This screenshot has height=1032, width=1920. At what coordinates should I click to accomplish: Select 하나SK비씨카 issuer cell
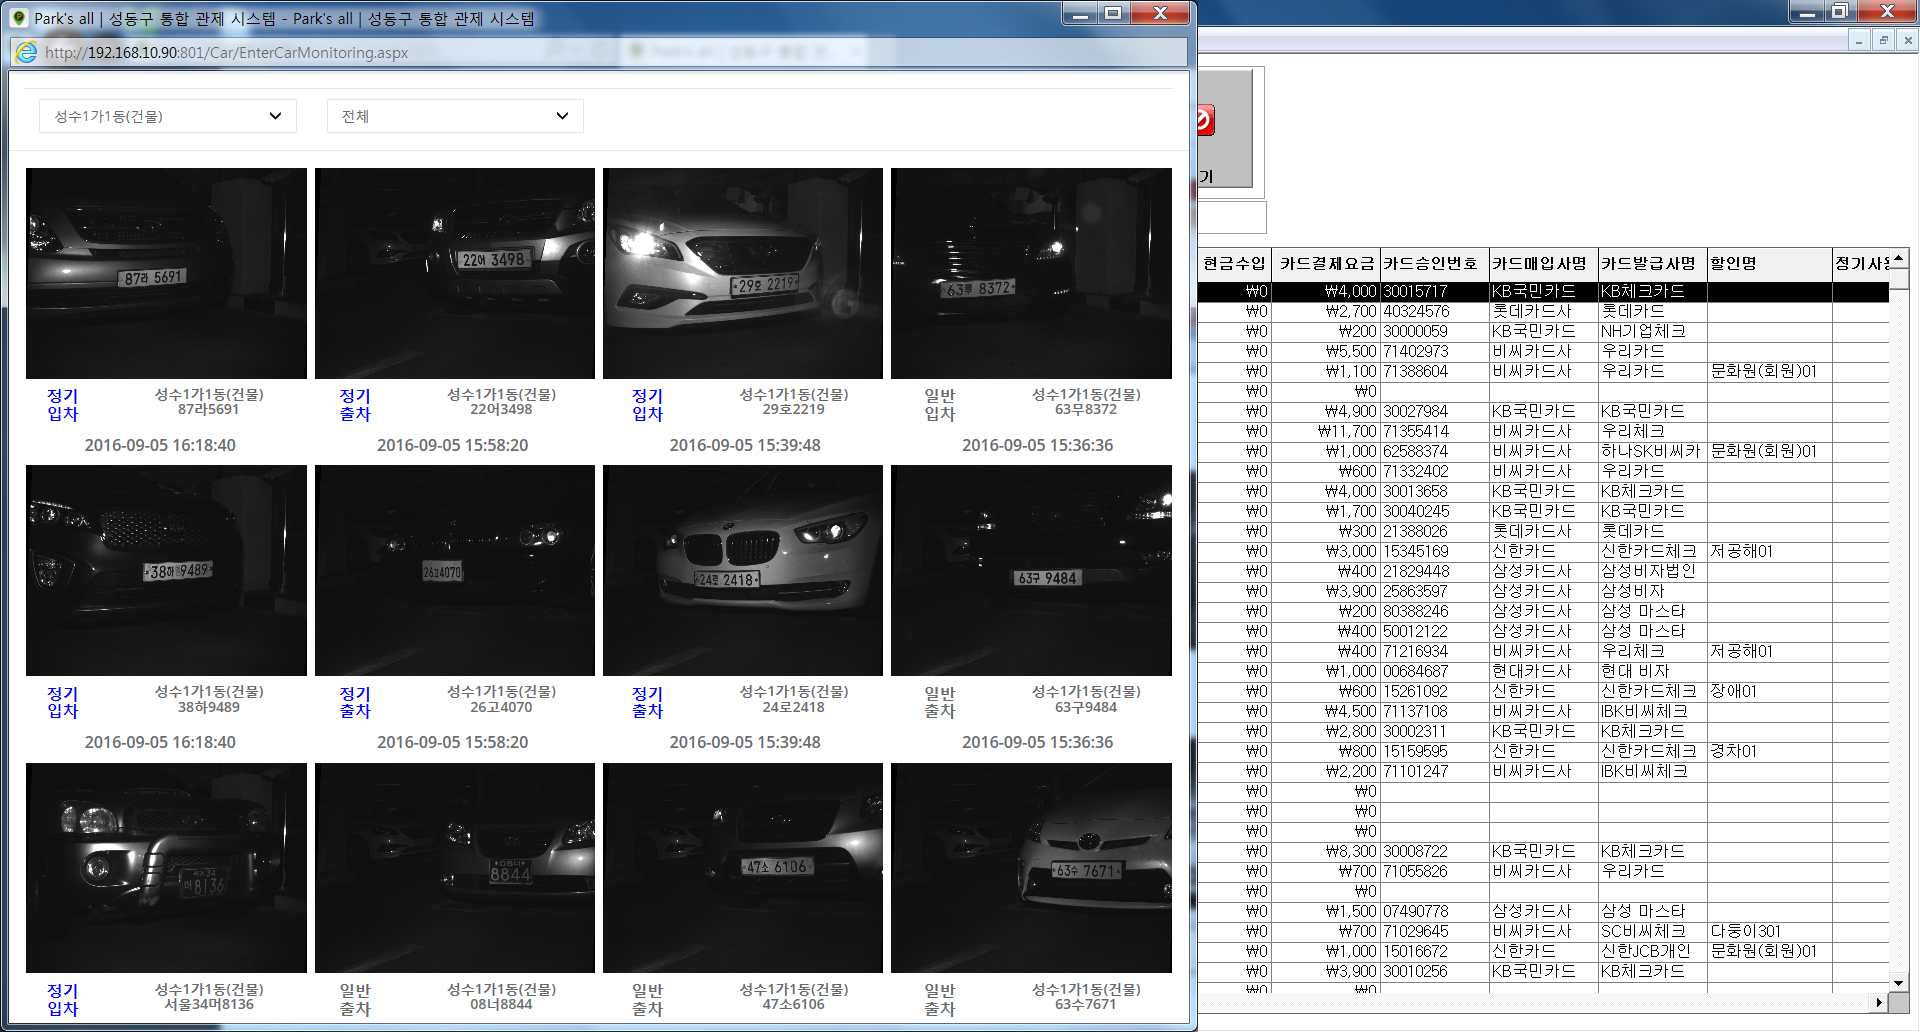coord(1653,452)
